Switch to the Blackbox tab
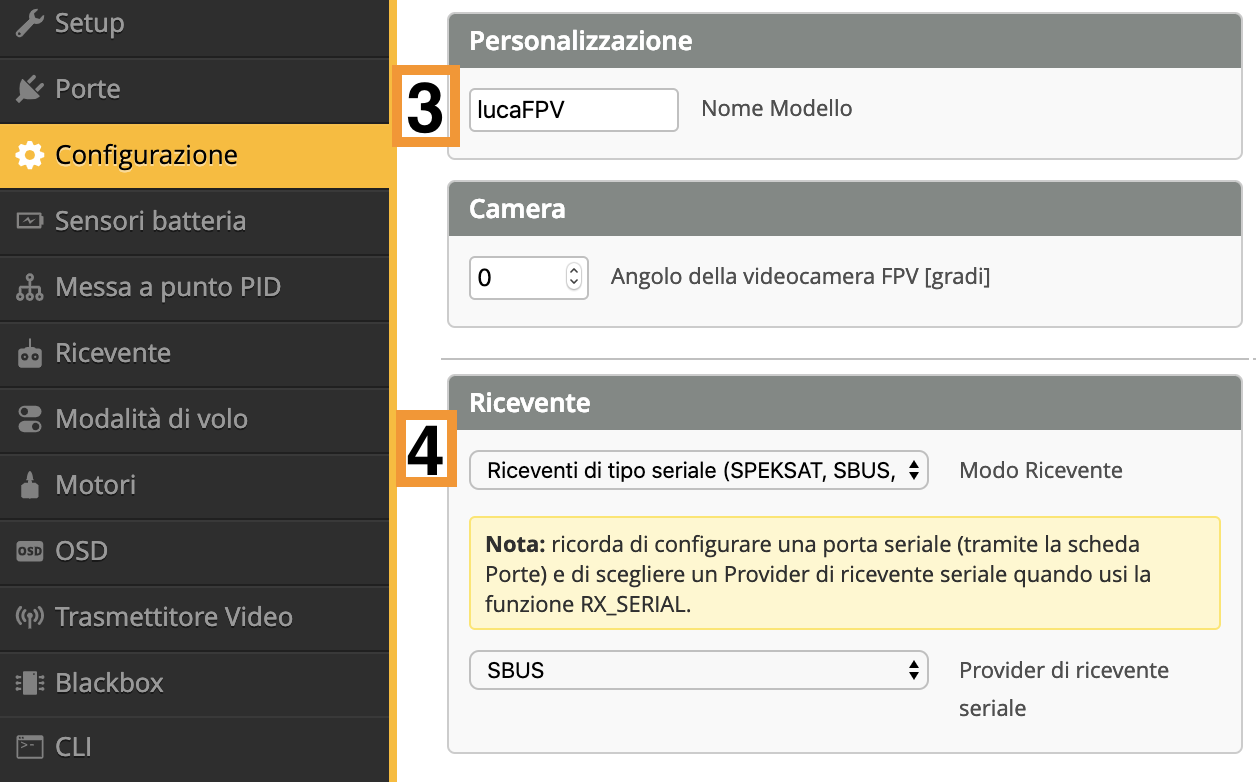1256x782 pixels. [x=109, y=683]
